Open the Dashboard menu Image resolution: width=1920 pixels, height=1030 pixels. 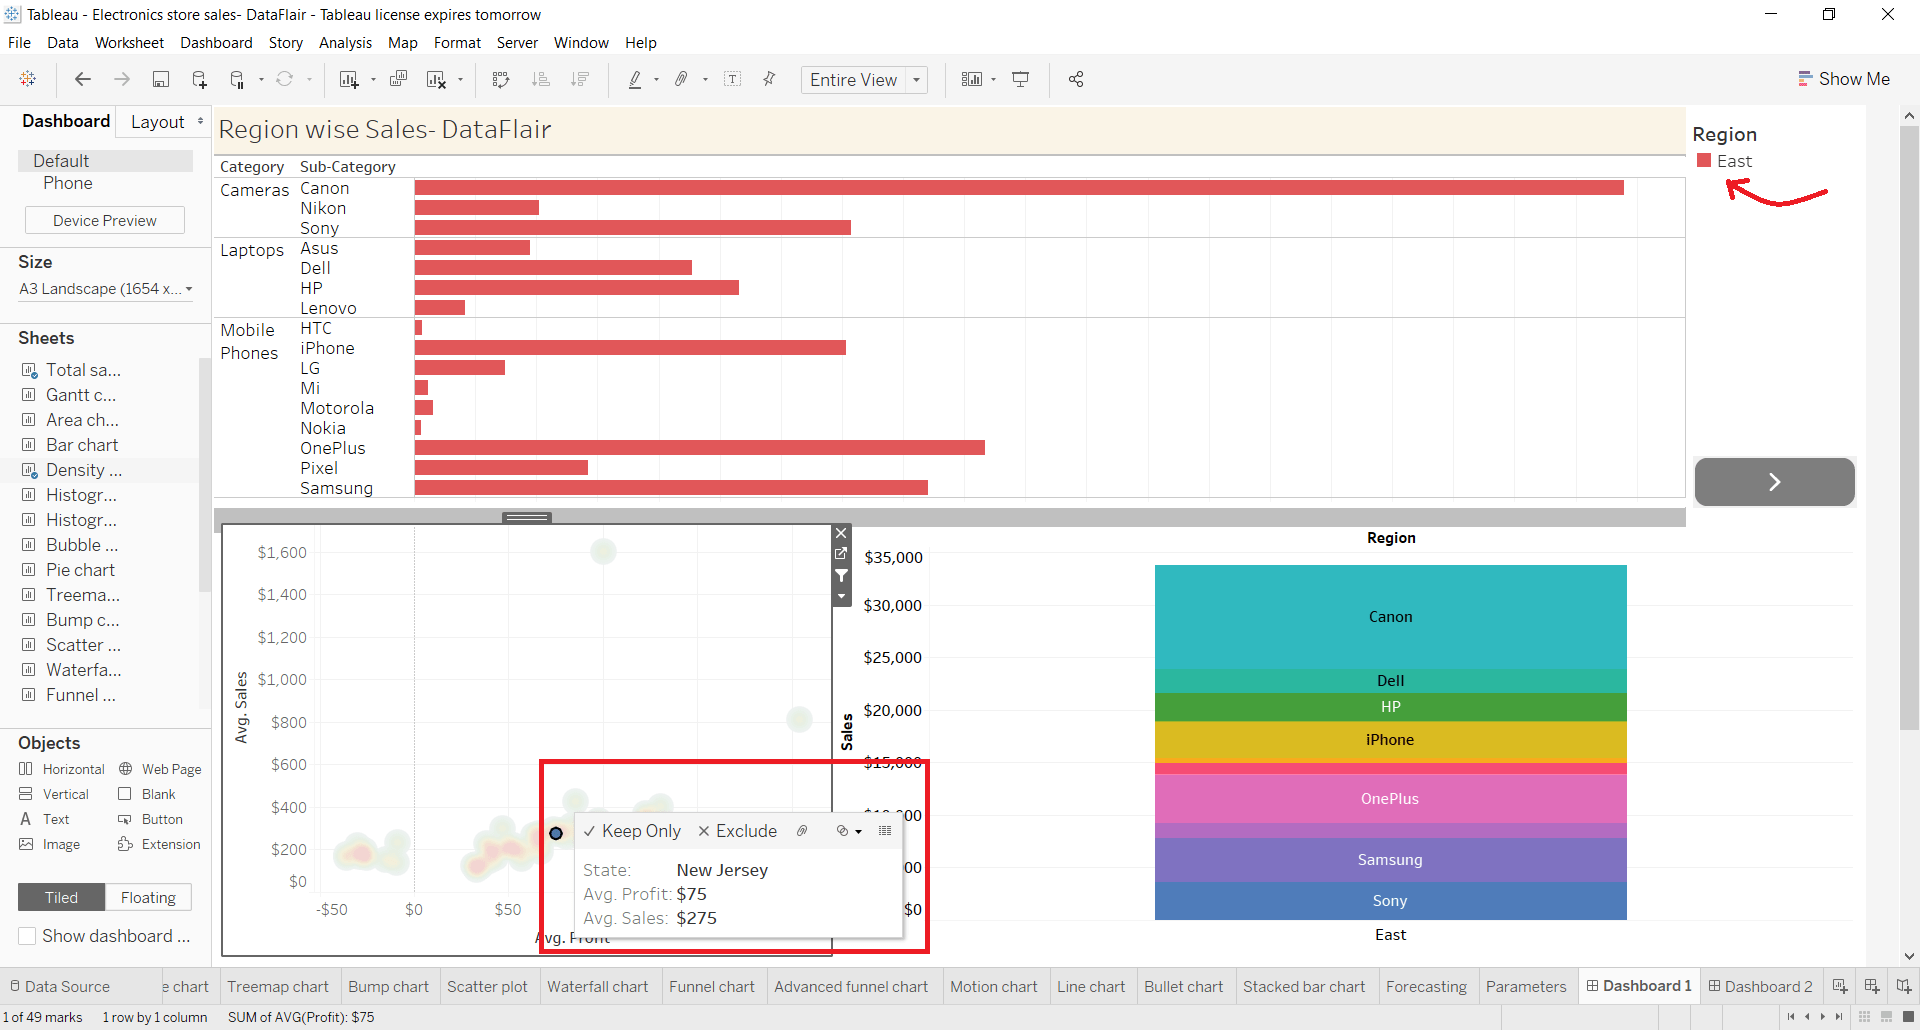coord(216,43)
